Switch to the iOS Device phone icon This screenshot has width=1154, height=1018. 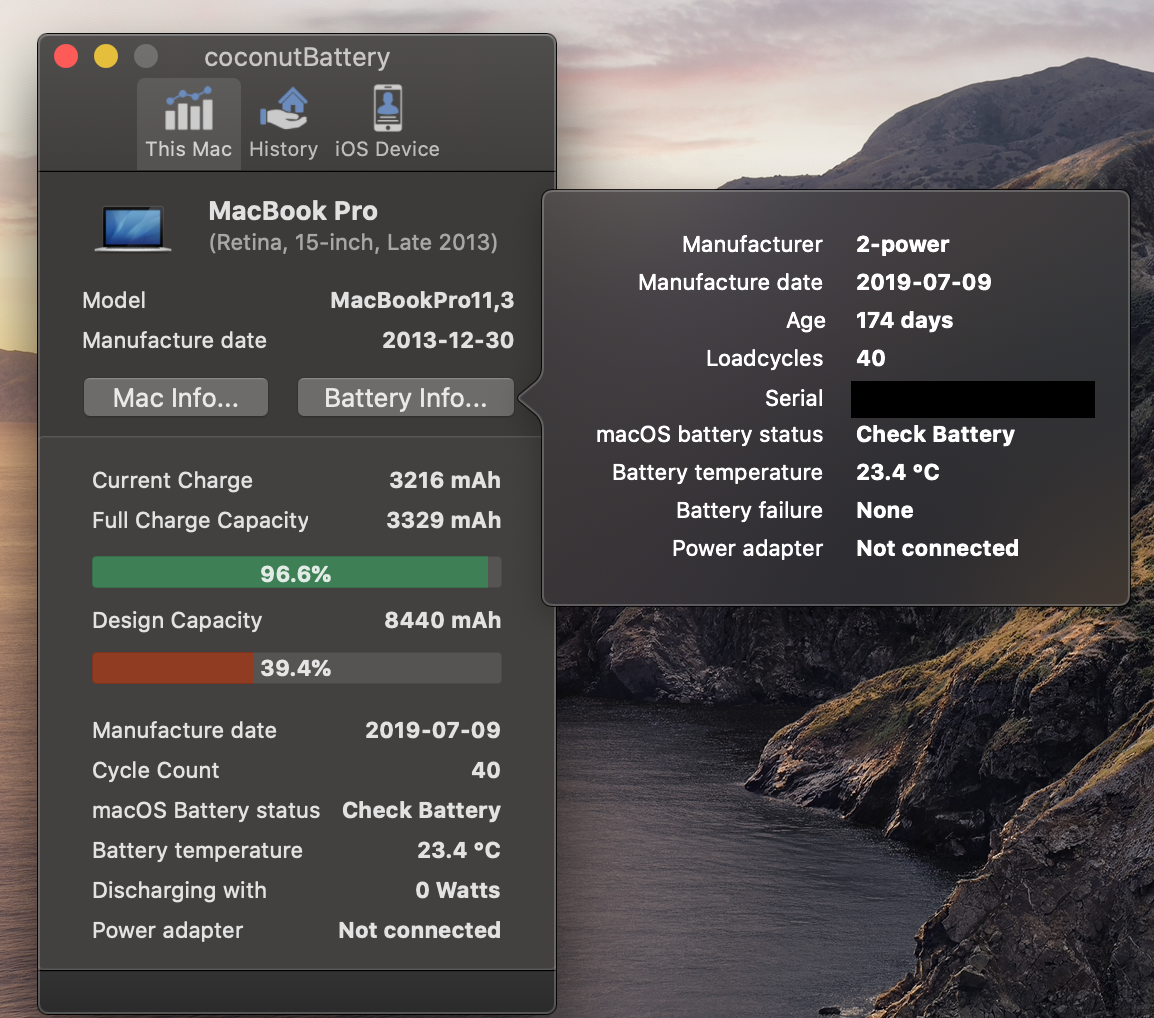(x=387, y=108)
